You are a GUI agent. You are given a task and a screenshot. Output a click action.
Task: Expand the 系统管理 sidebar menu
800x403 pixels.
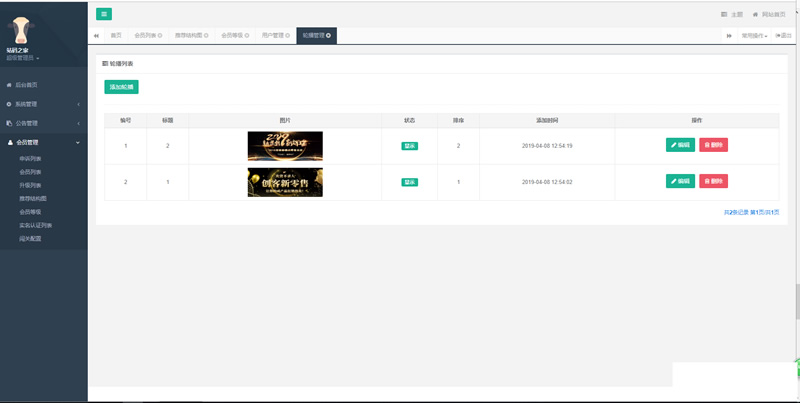pos(43,104)
